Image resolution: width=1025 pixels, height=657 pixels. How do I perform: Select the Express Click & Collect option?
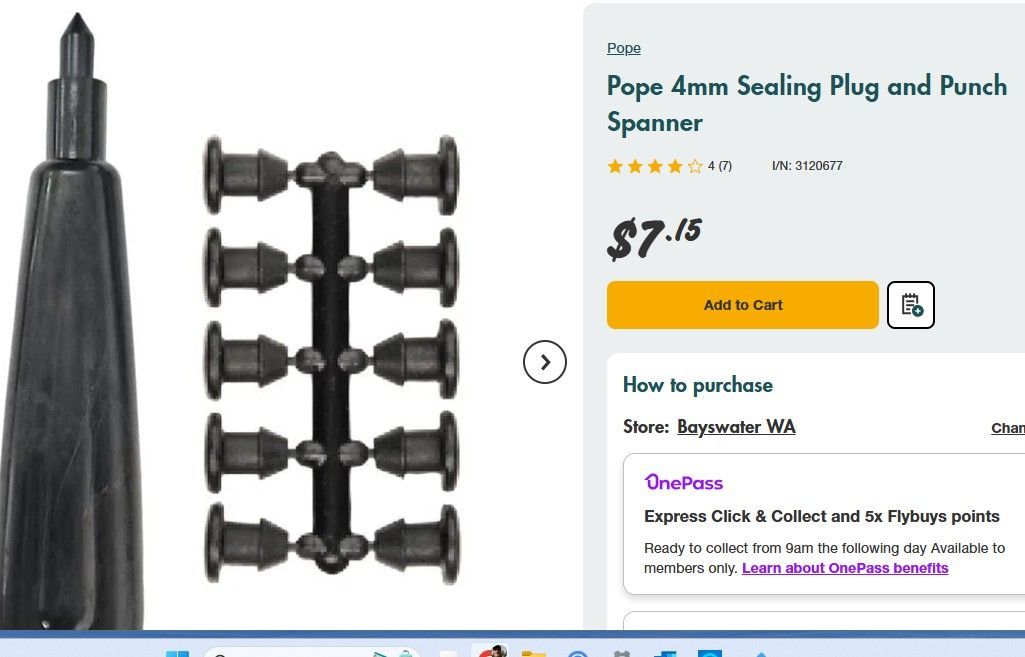(822, 517)
